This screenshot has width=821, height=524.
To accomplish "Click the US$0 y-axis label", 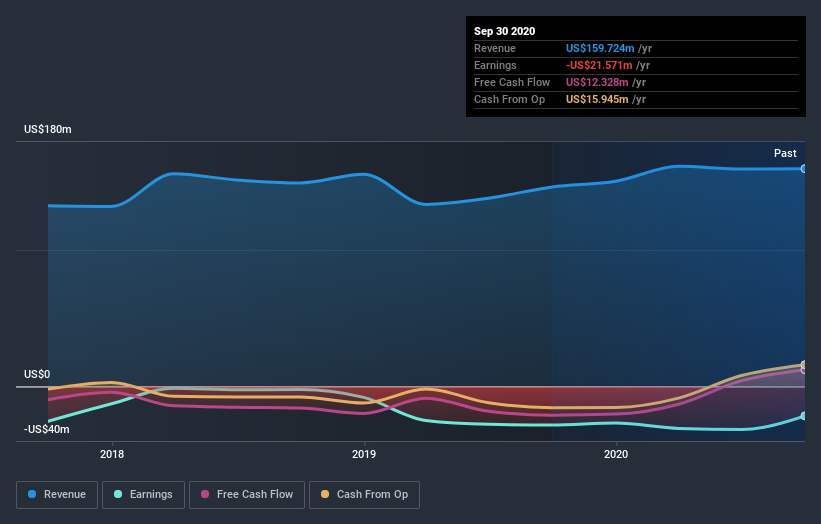I will 37,374.
